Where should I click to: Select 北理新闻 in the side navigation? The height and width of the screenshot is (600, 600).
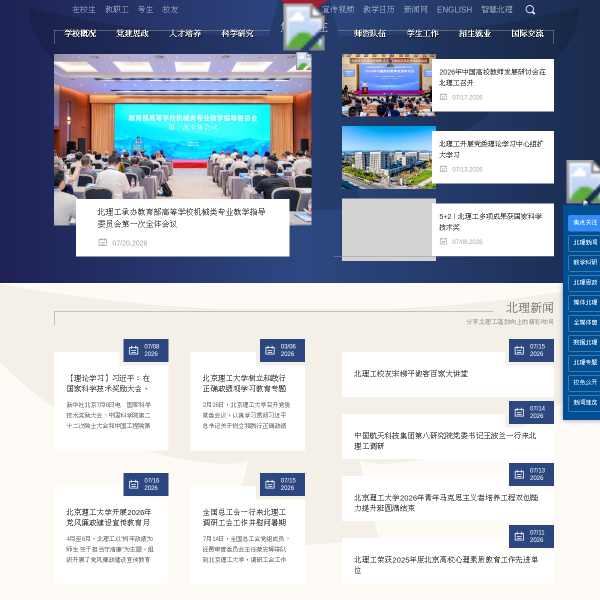(x=584, y=242)
